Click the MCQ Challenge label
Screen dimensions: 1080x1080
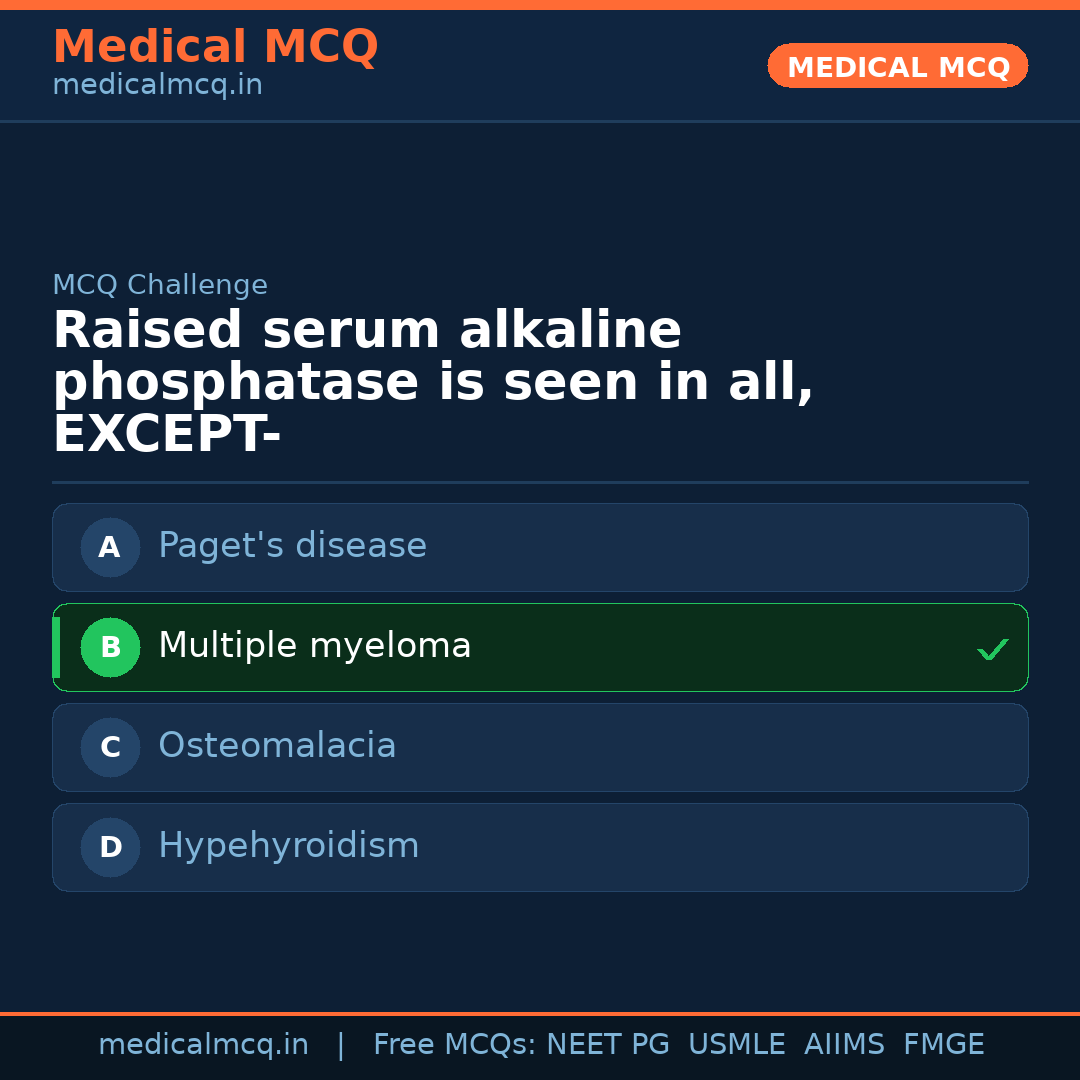click(x=160, y=285)
